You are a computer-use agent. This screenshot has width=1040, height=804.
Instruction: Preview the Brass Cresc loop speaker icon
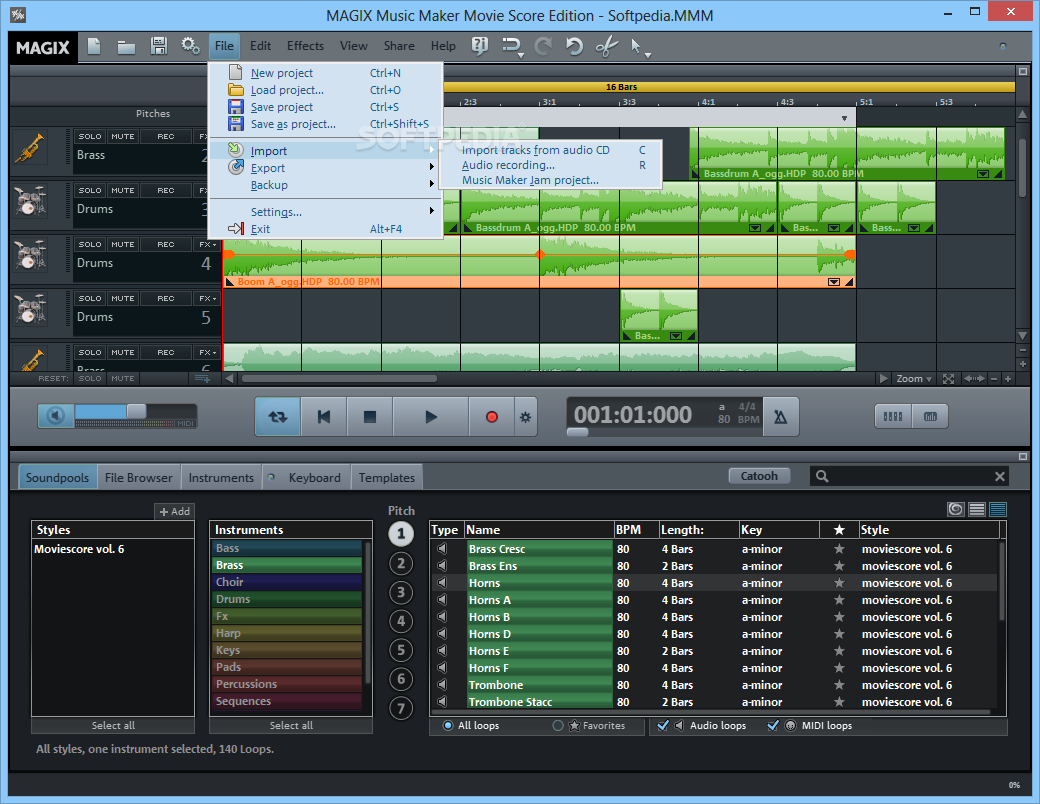point(442,549)
